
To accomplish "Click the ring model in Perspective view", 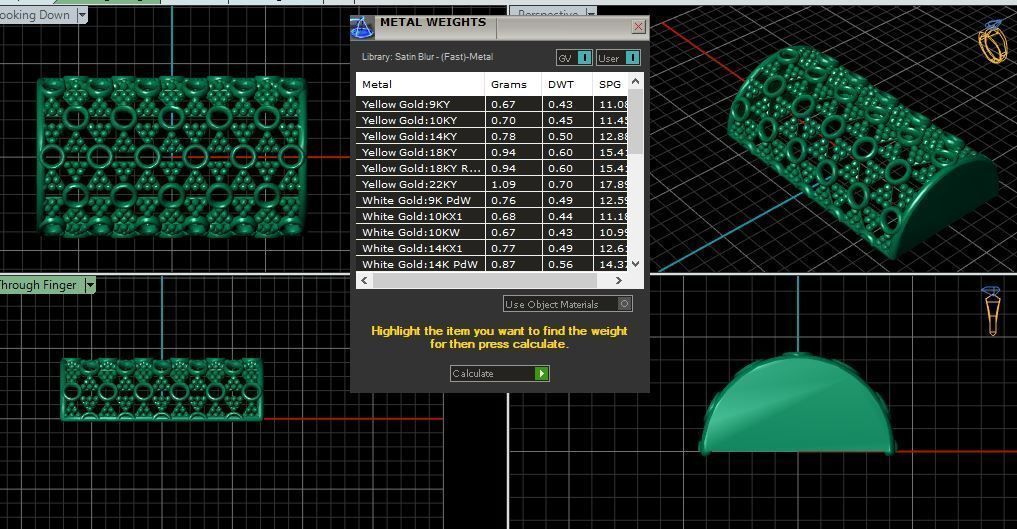I will tap(863, 152).
